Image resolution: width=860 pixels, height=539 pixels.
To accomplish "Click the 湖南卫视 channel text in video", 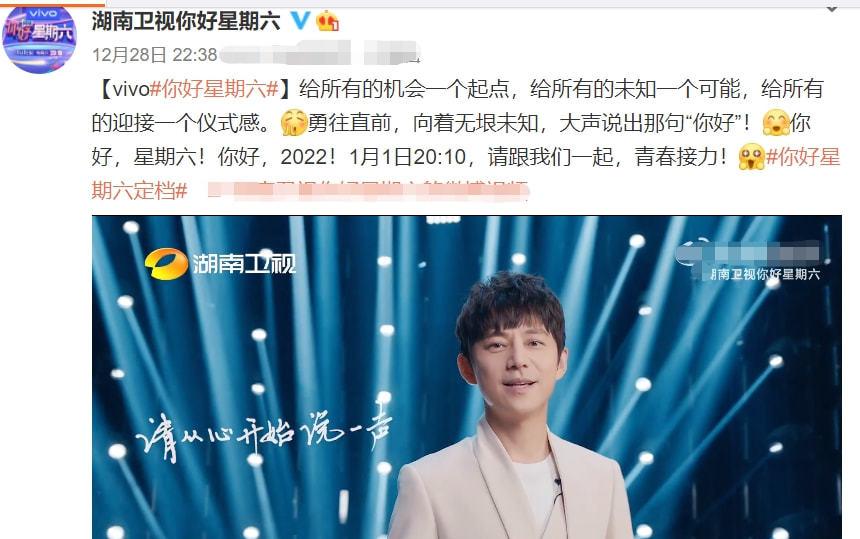I will (244, 264).
